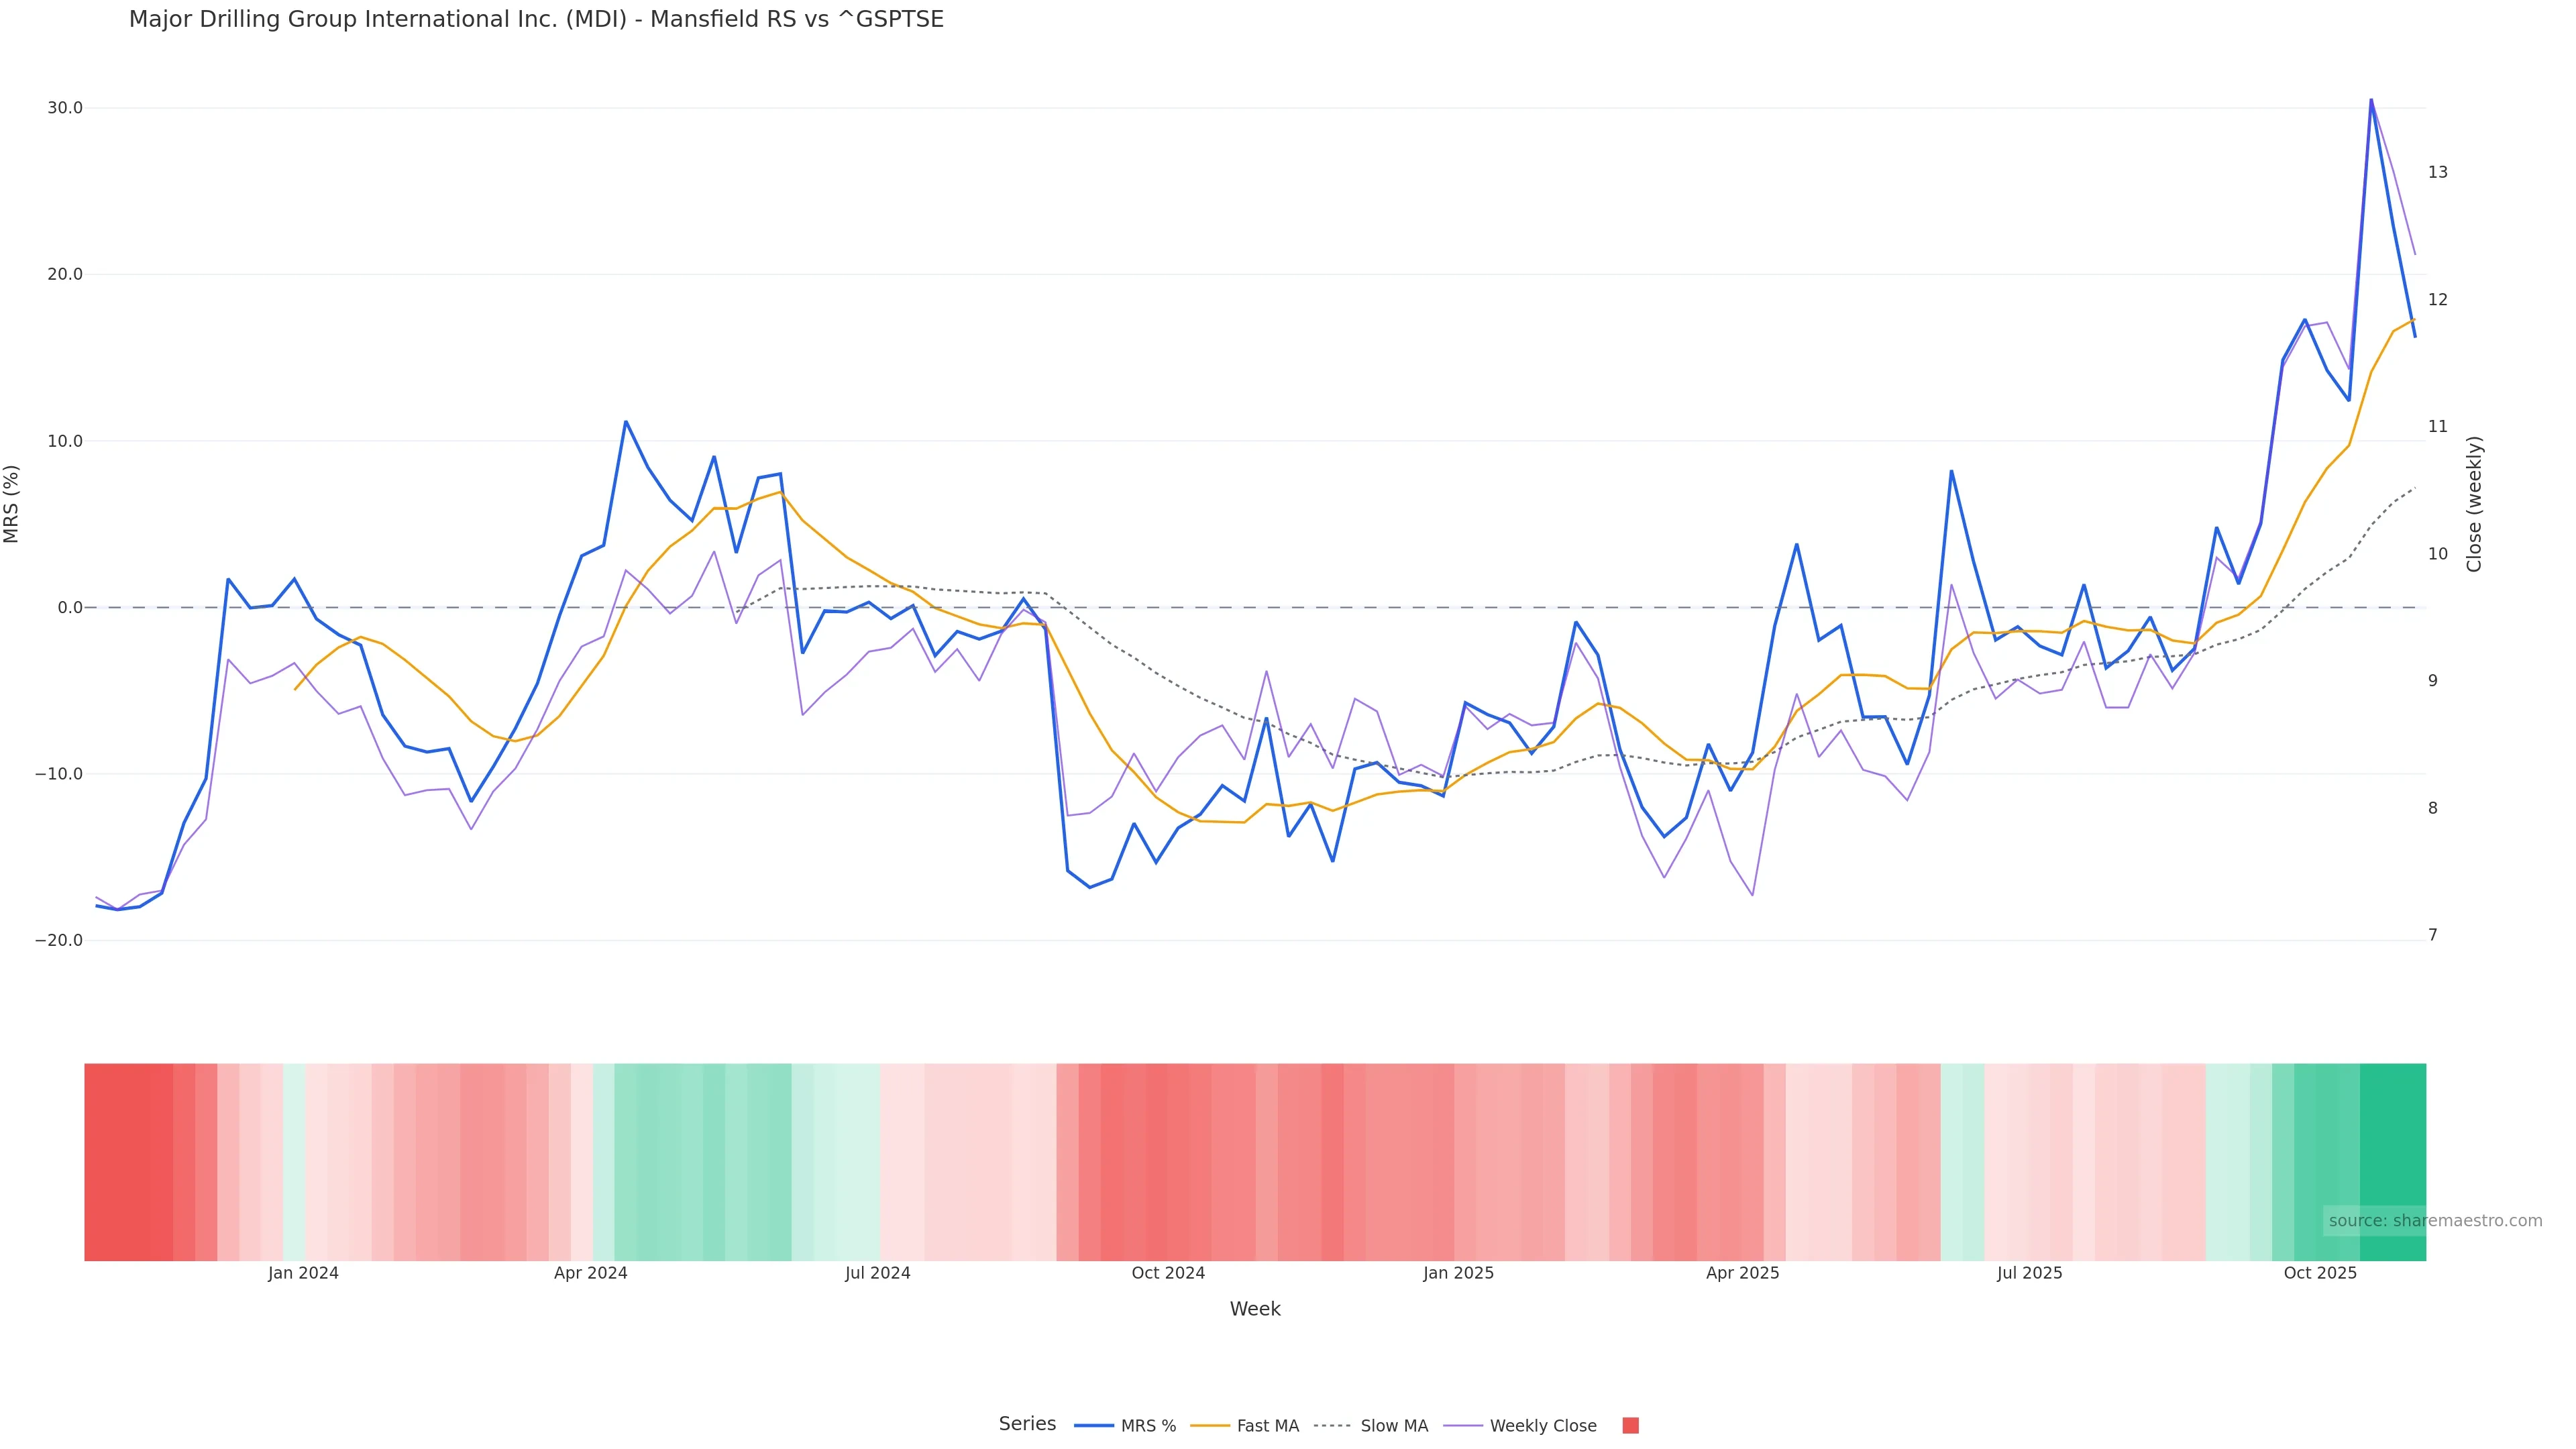Click the 30.0 left axis tick label
This screenshot has height=1449, width=2576.
point(64,108)
